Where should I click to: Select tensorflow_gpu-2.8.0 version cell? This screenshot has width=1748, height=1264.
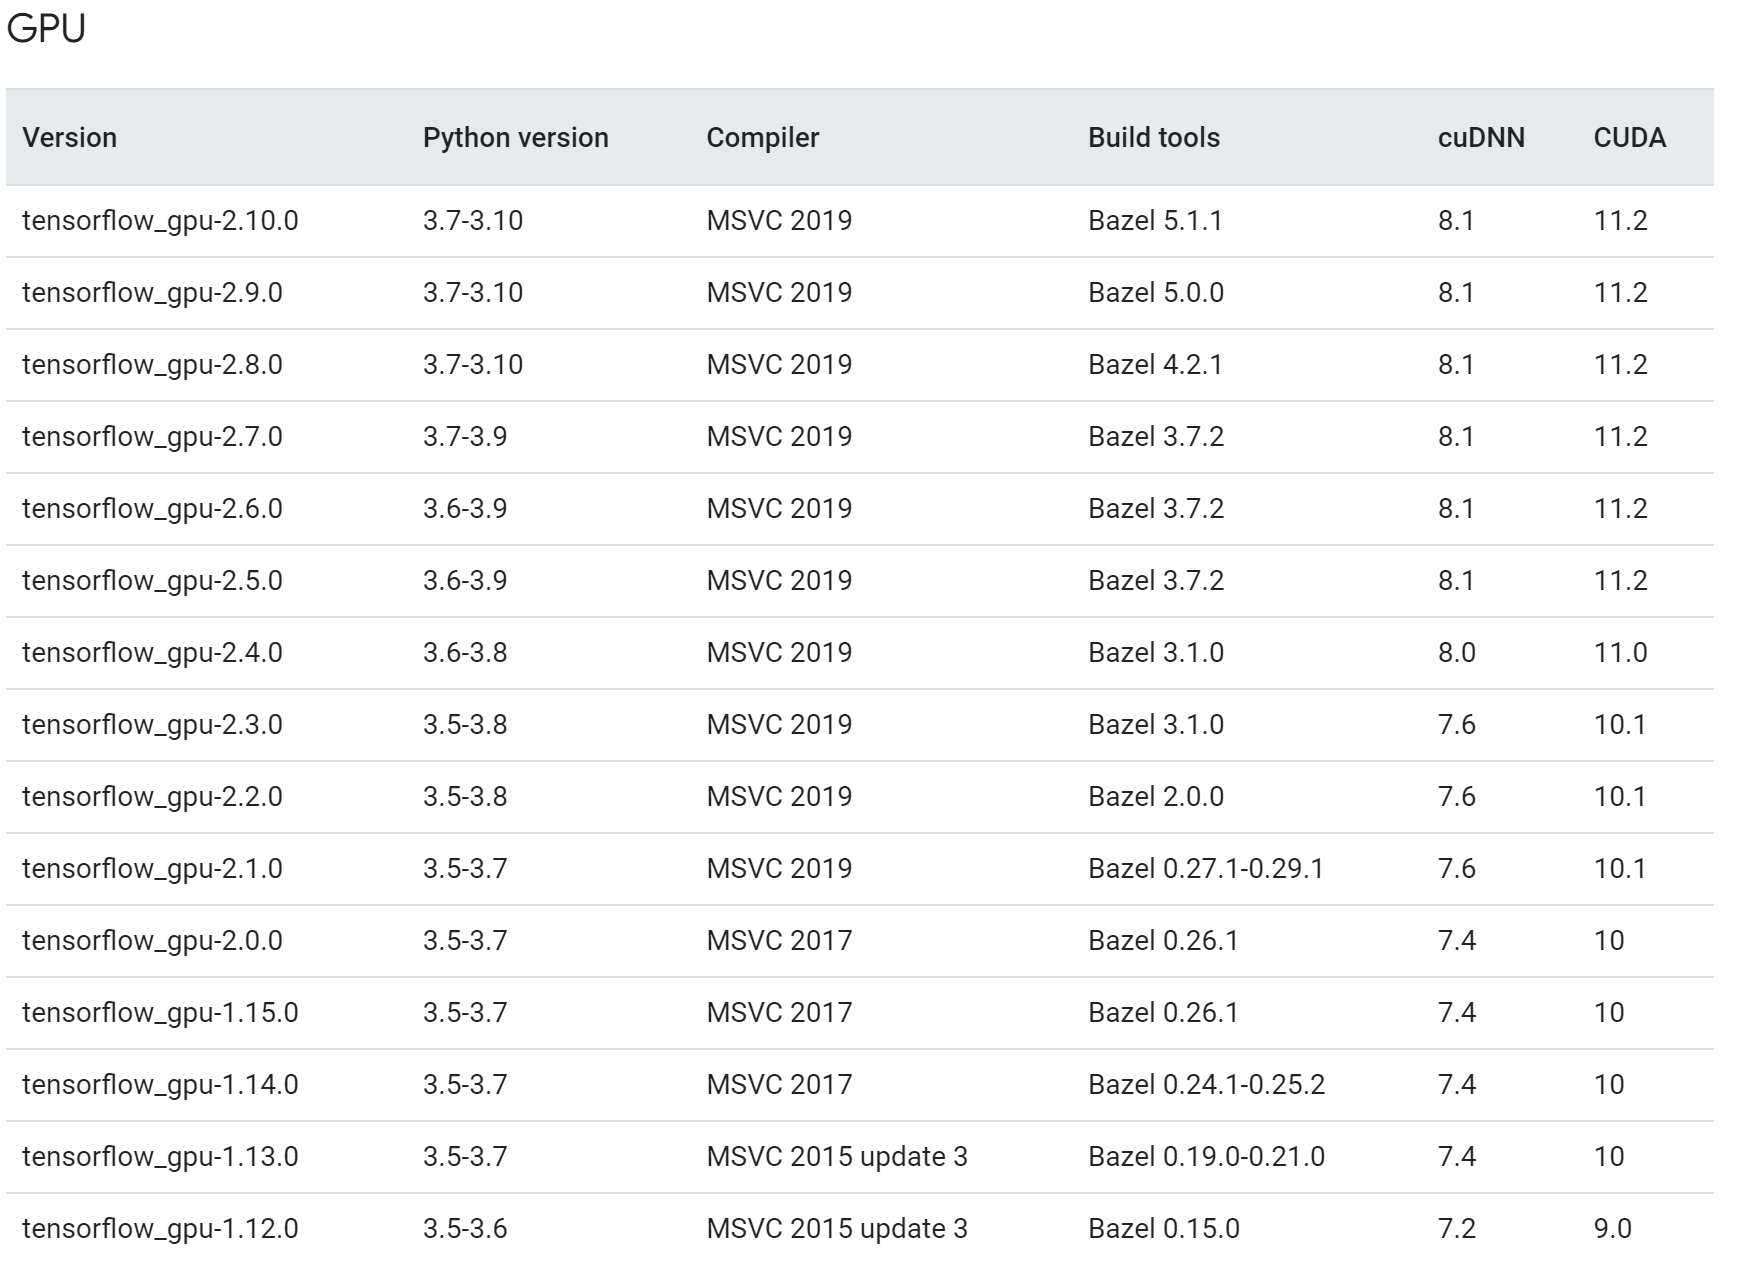click(x=152, y=365)
